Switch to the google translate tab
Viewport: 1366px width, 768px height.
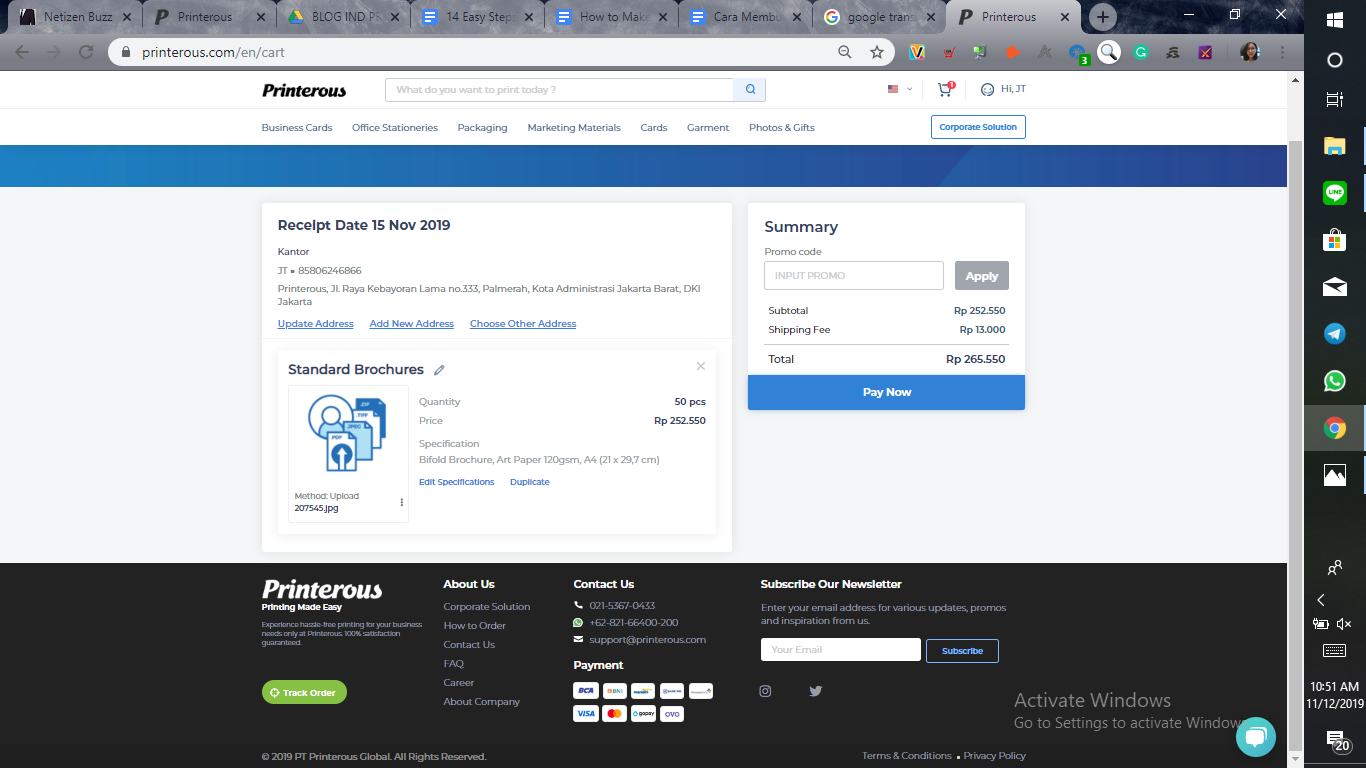880,17
